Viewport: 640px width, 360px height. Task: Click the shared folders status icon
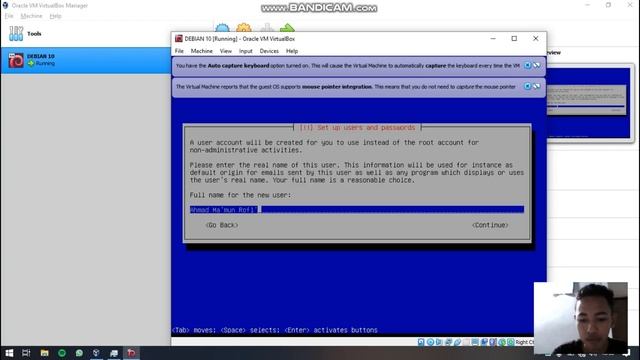point(467,342)
